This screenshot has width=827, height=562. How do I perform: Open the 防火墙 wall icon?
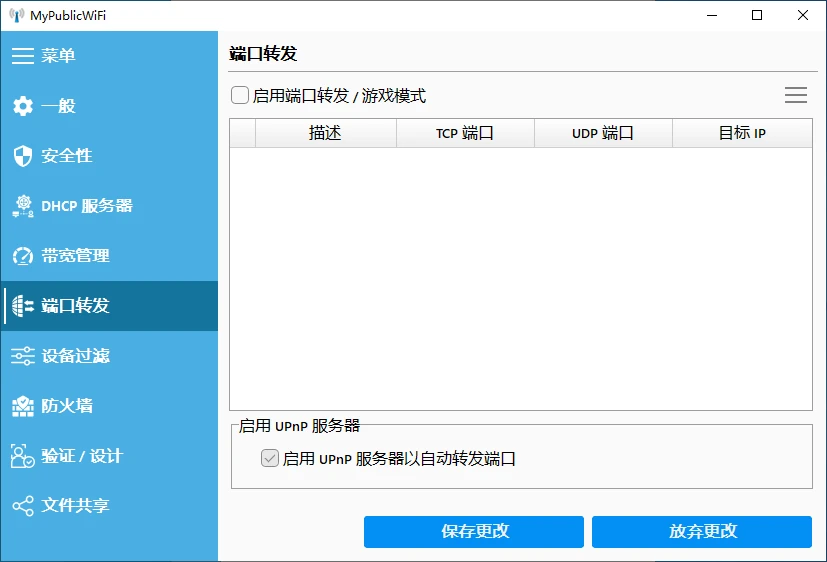click(x=23, y=406)
